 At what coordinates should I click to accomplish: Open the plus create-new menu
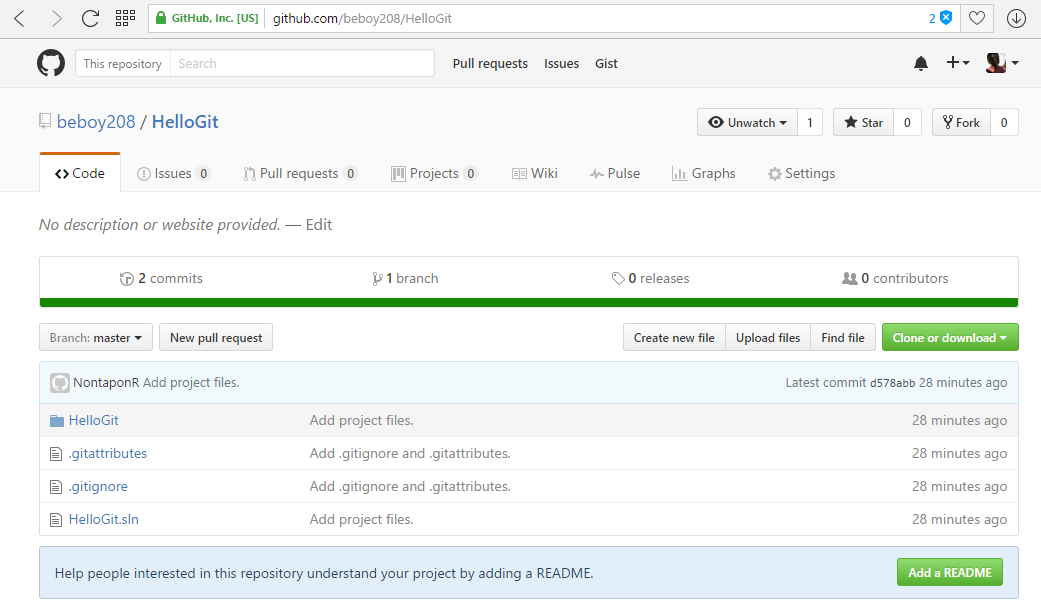957,62
